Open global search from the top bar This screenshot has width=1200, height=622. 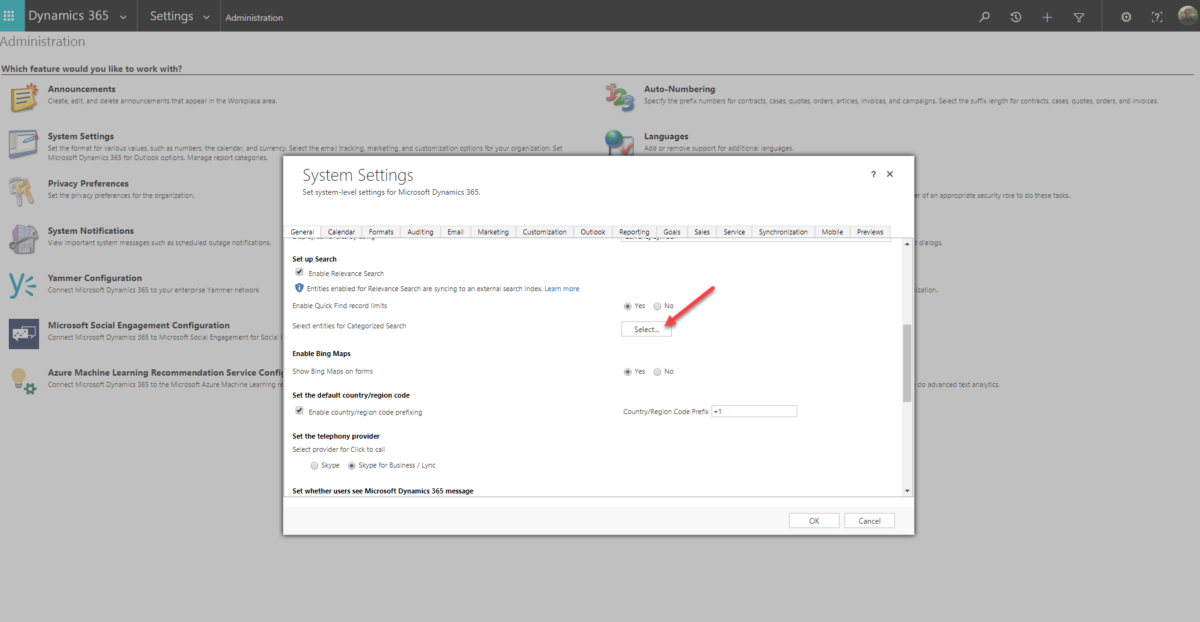point(984,16)
